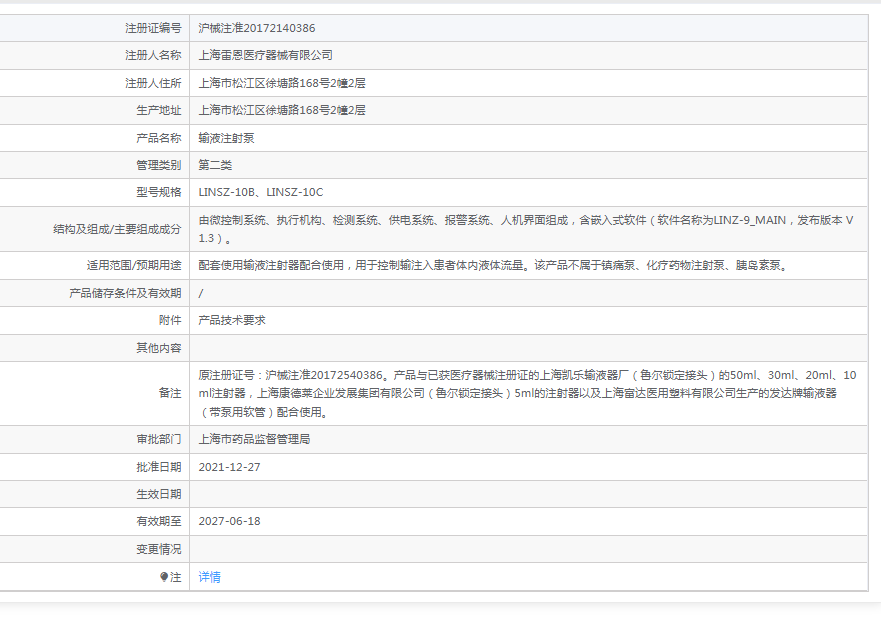Viewport: 881px width, 617px height.
Task: Click the attachment 产品技术要求
Action: point(232,320)
